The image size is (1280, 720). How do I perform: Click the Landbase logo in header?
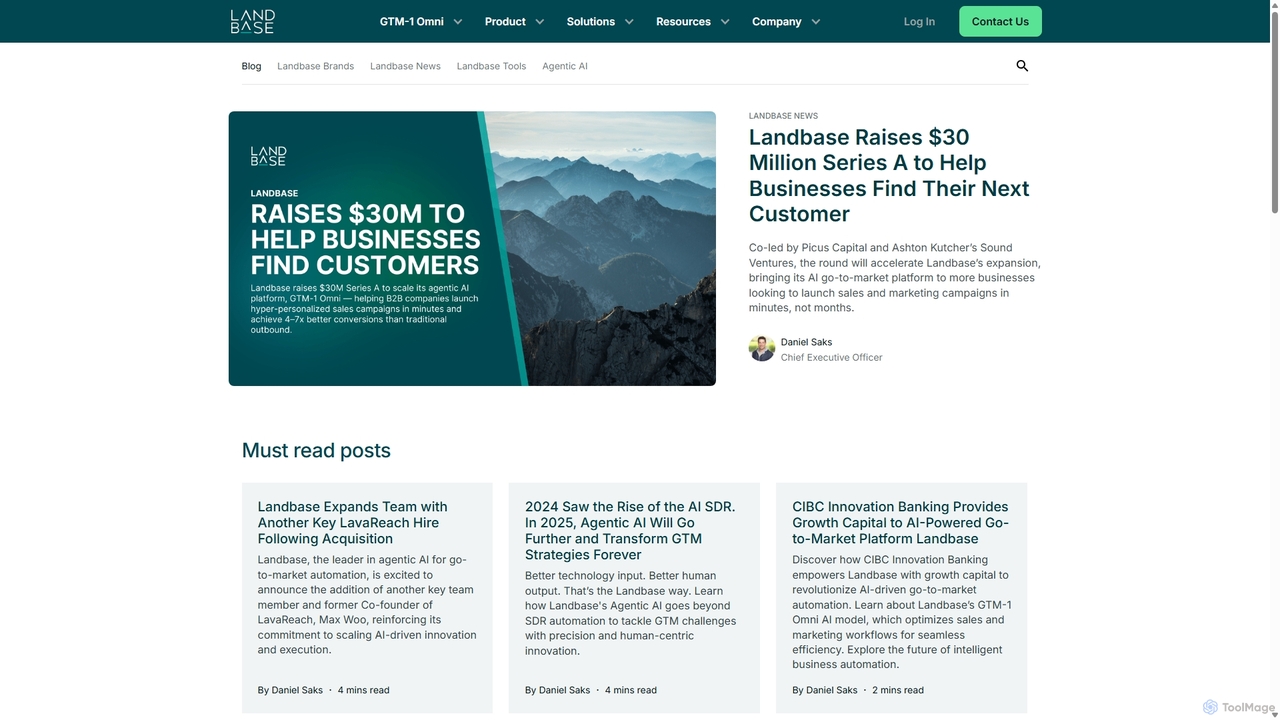tap(252, 21)
